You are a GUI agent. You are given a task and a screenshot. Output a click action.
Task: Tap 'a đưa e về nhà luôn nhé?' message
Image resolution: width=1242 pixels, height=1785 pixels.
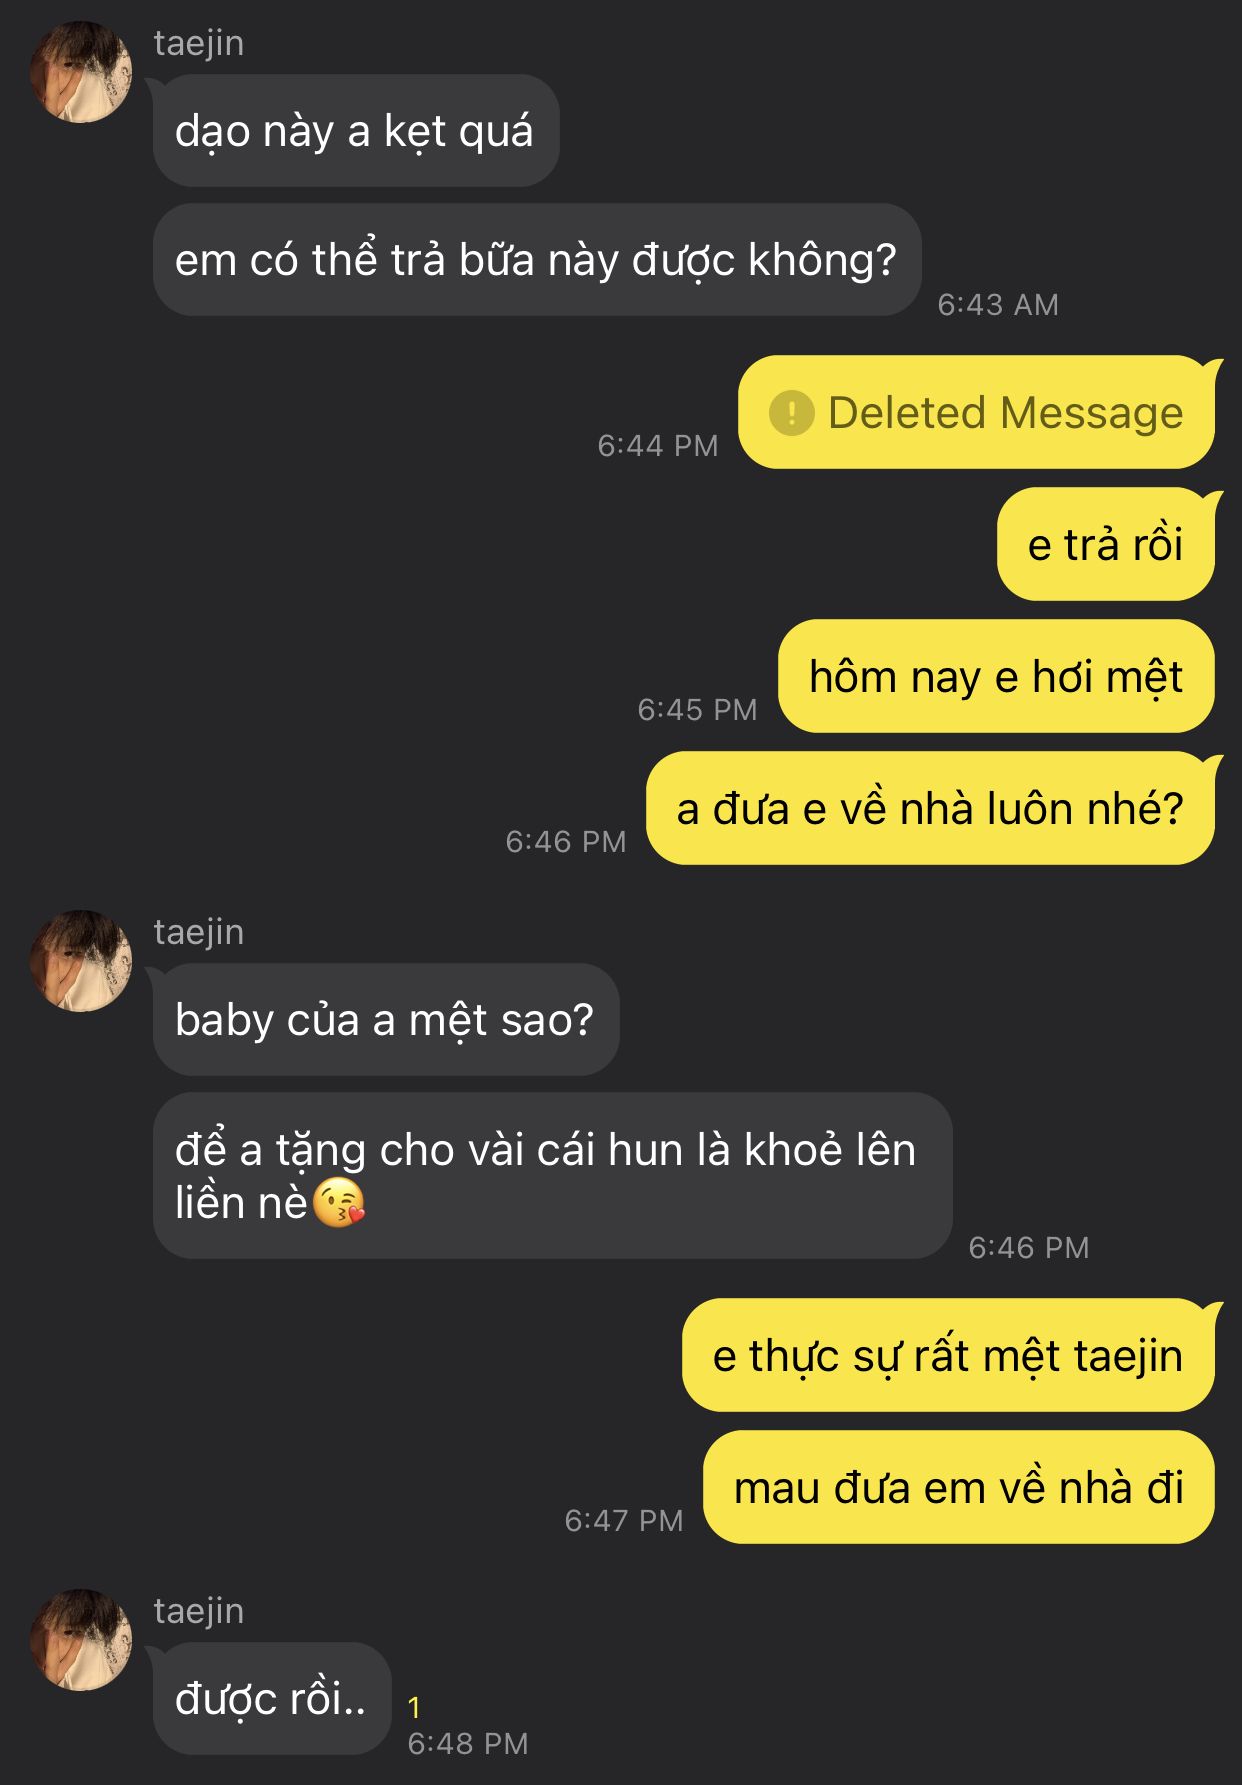pyautogui.click(x=930, y=808)
